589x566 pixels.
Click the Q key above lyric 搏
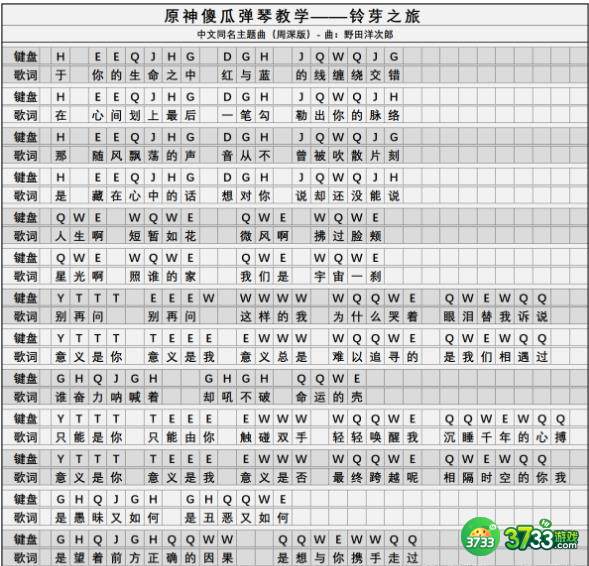tap(560, 419)
